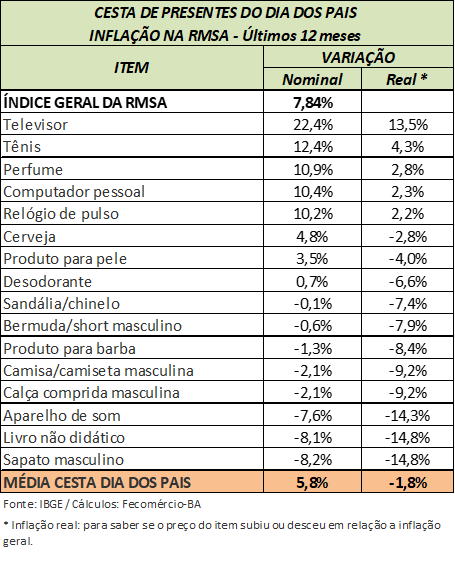Select the Nominal column header

coord(313,79)
